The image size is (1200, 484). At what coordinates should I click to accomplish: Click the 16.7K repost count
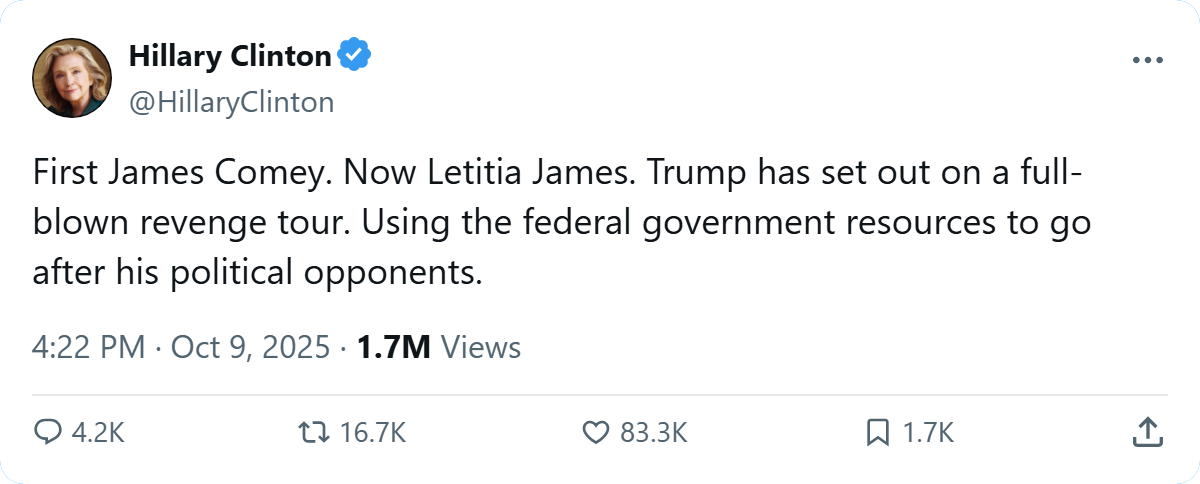[x=371, y=433]
